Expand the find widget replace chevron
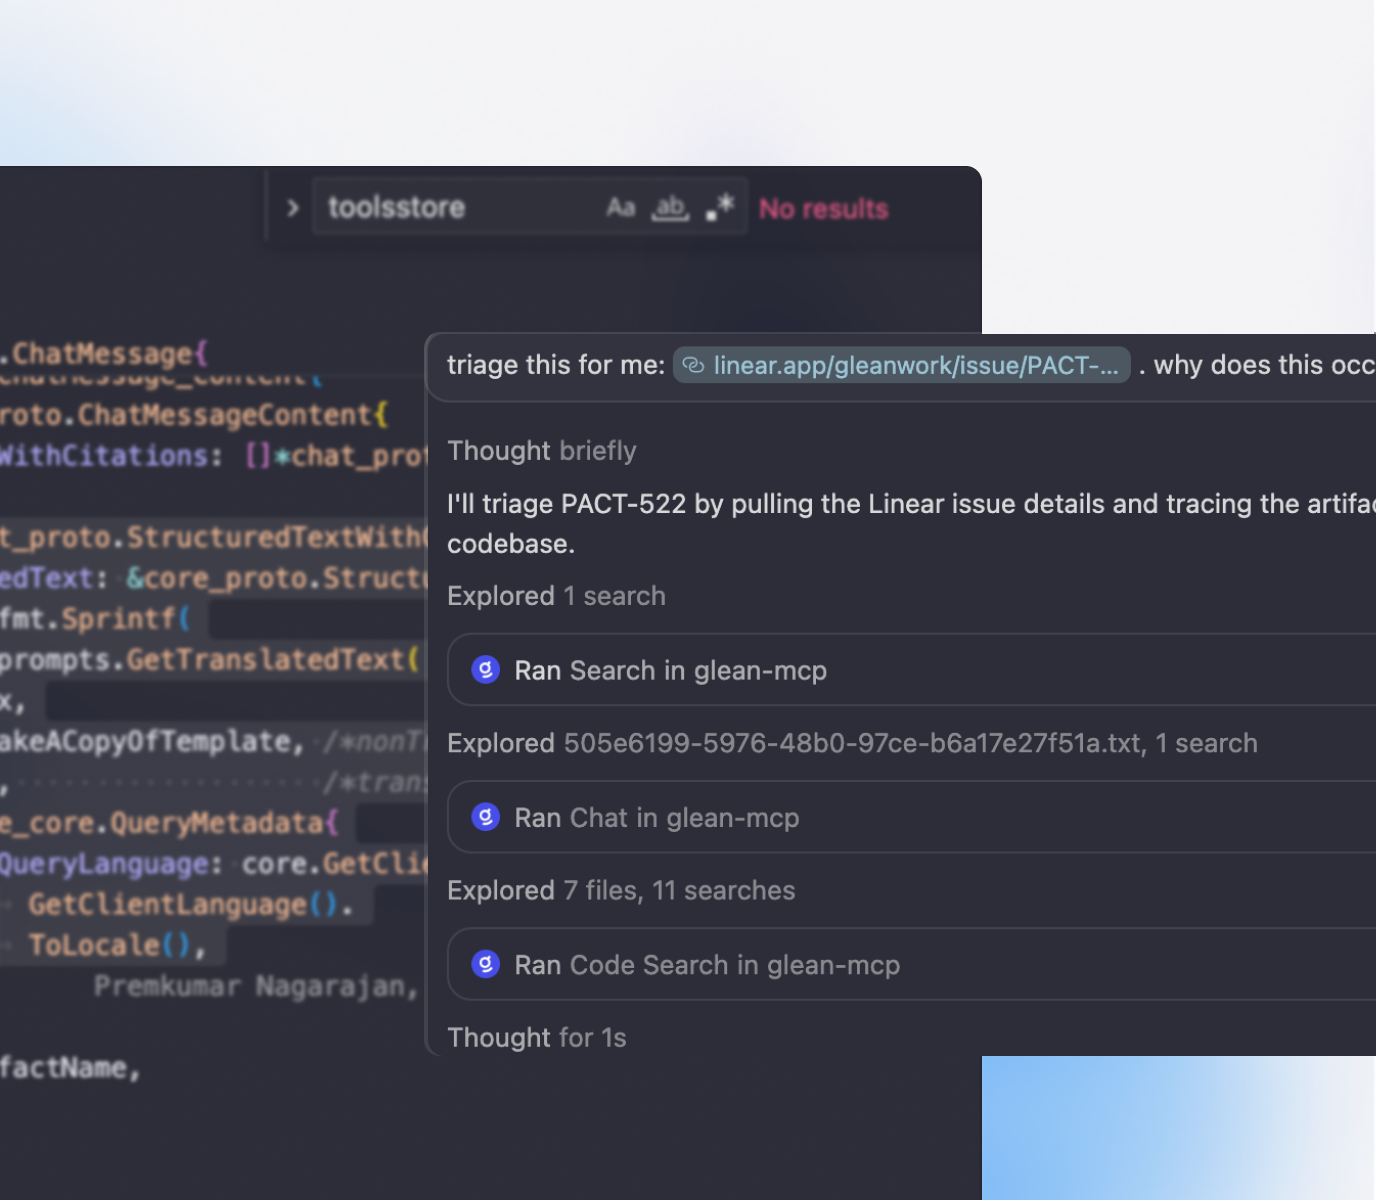 [292, 208]
